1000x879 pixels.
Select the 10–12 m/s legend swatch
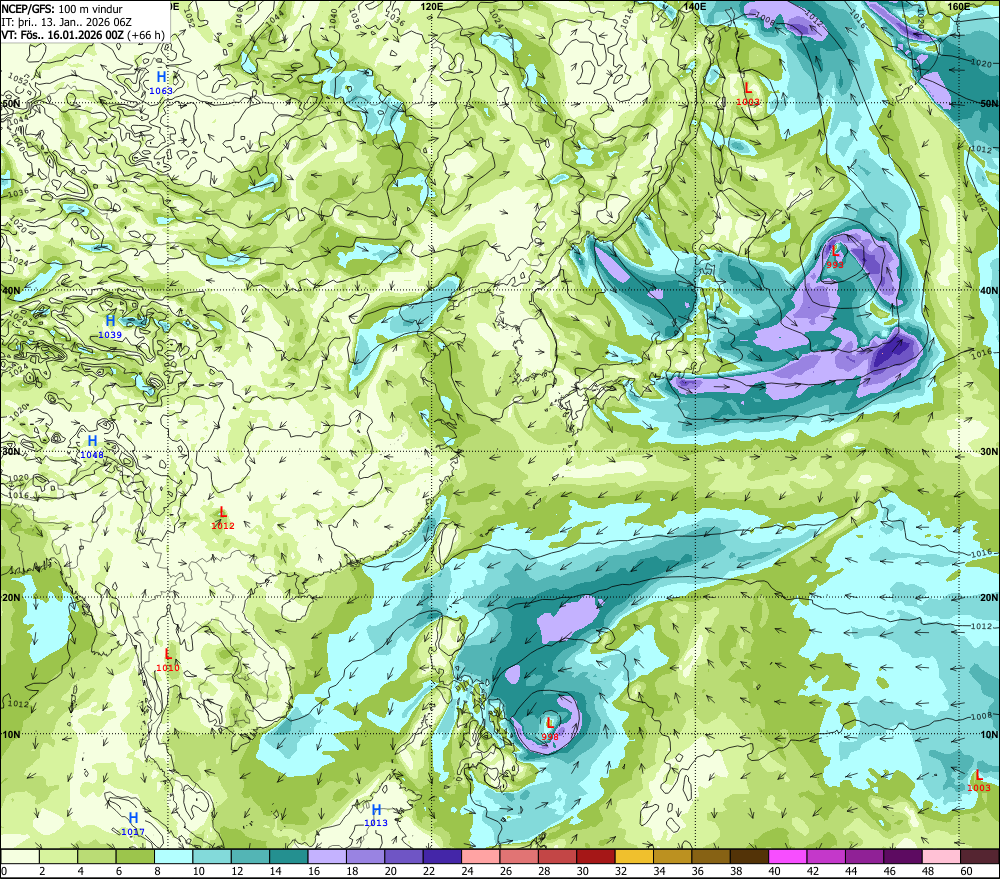pos(212,856)
